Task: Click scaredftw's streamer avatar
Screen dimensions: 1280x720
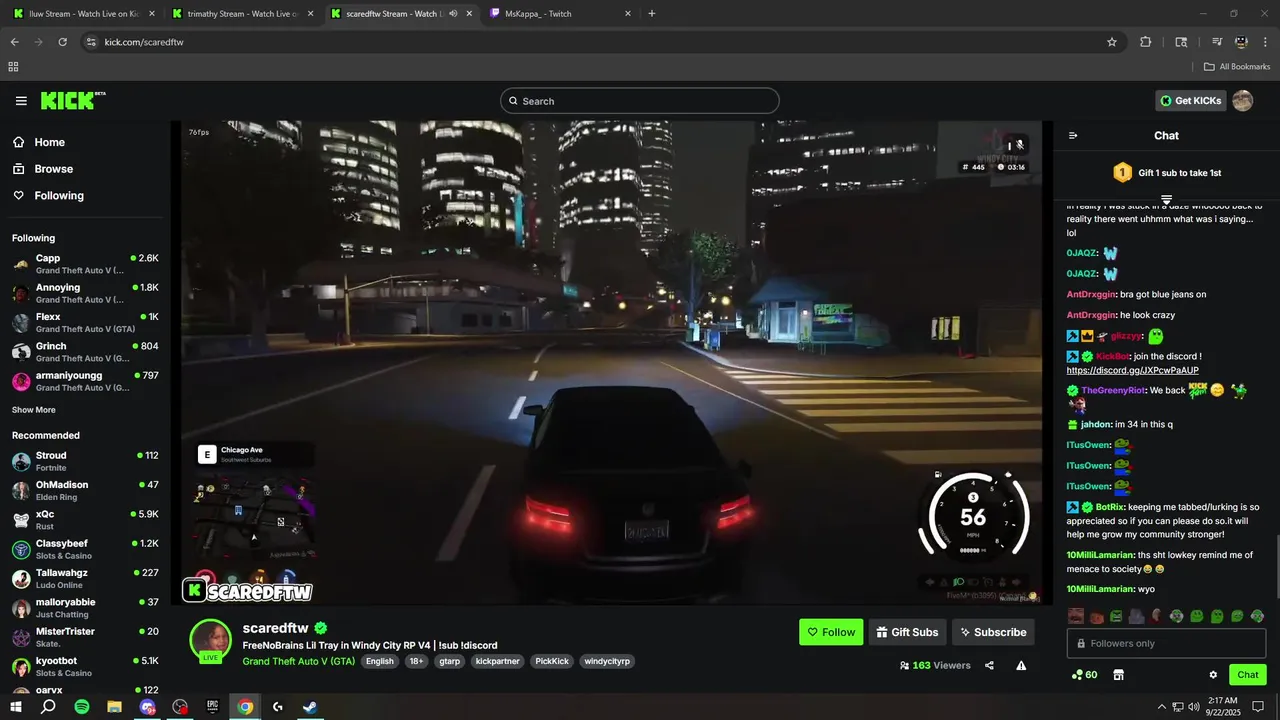Action: click(211, 640)
